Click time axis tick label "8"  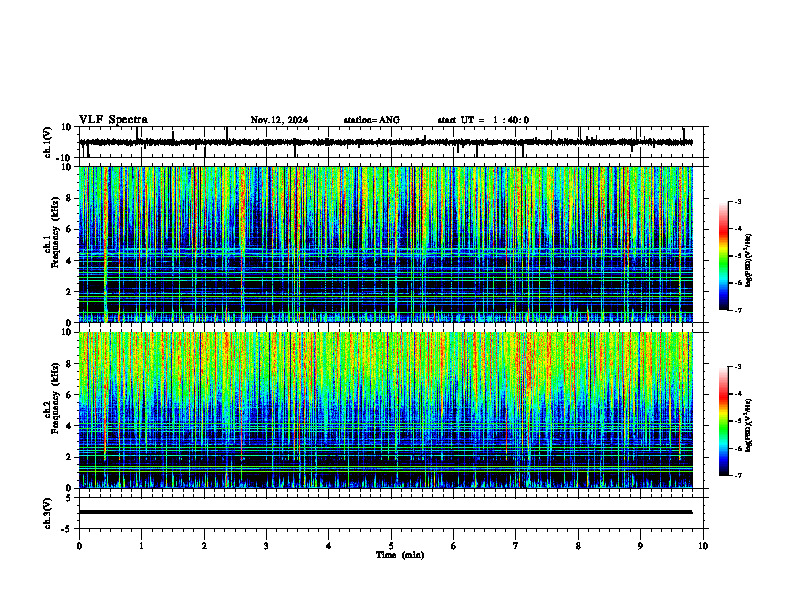pyautogui.click(x=578, y=546)
